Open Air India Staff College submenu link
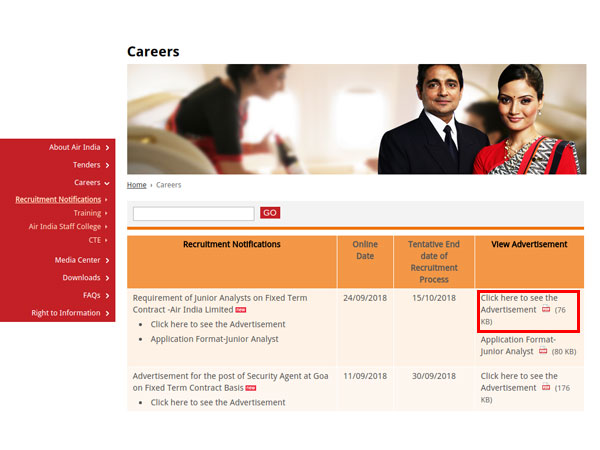This screenshot has width=600, height=450. (65, 227)
